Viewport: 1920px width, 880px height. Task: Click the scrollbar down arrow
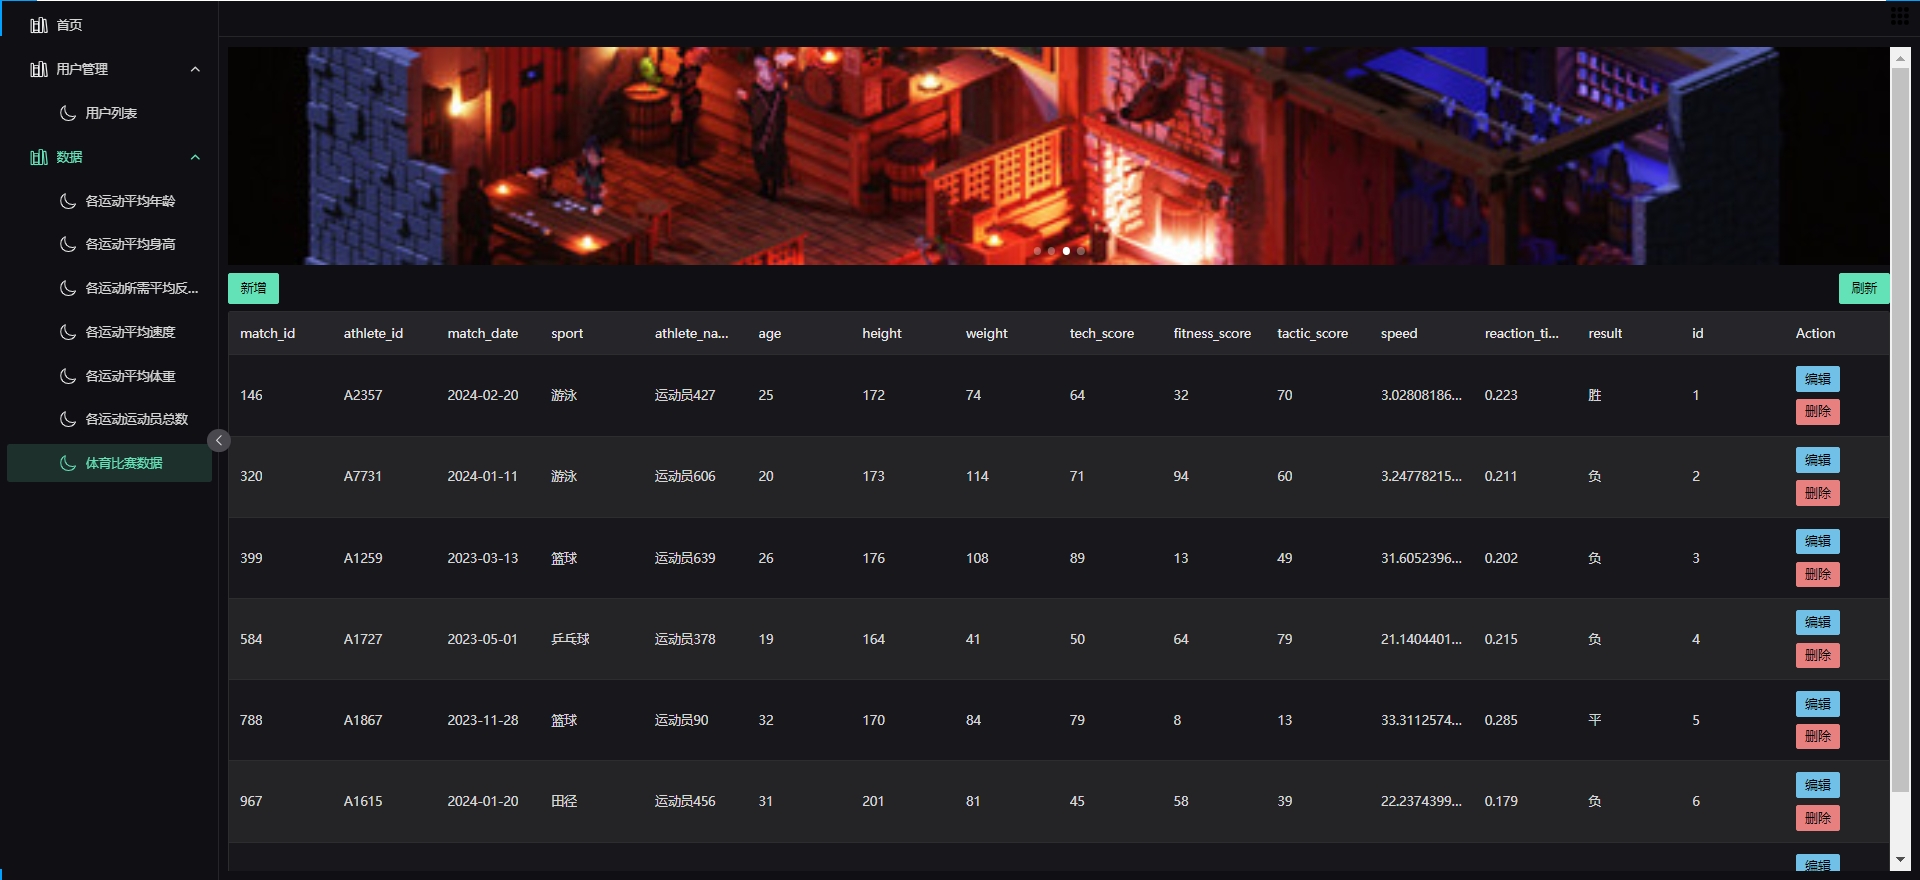(x=1900, y=860)
